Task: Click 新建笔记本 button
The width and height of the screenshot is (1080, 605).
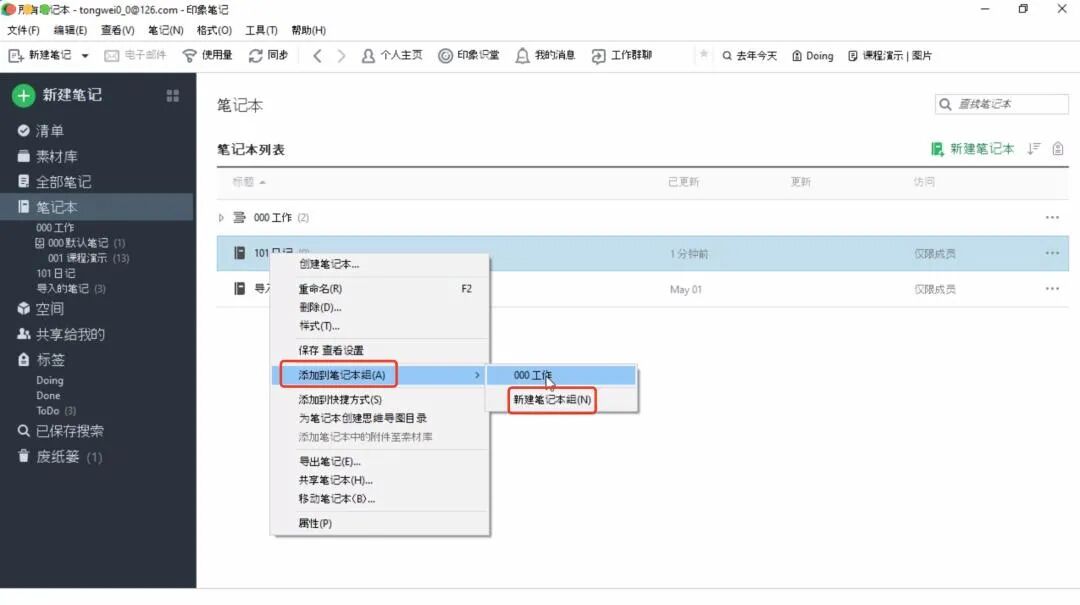Action: 973,149
